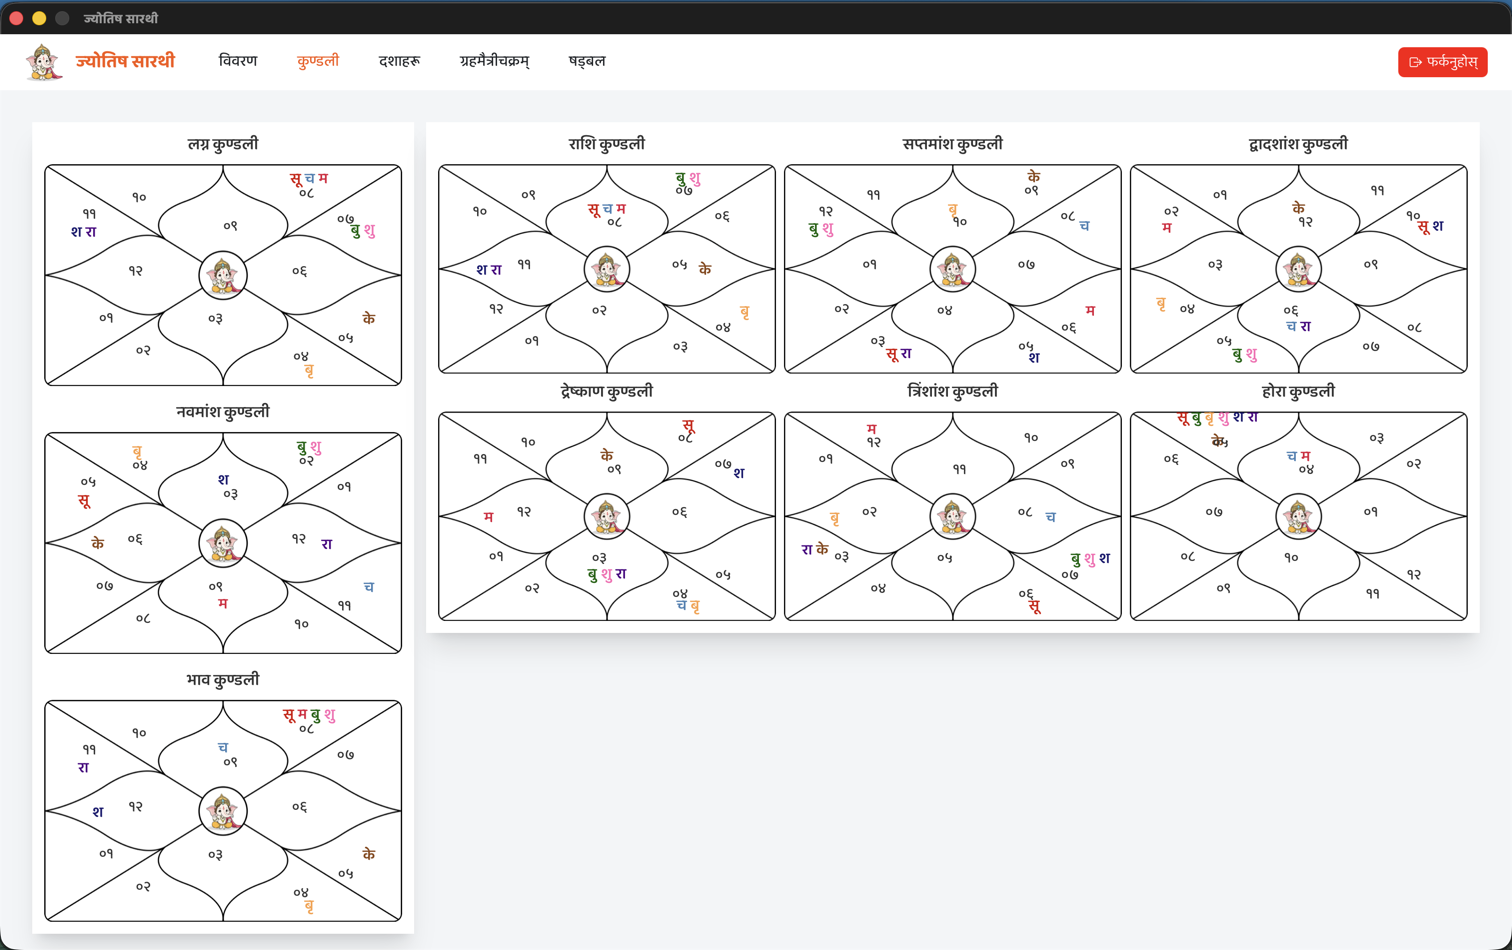Select the कुण्डली tab
Viewport: 1512px width, 950px height.
coord(318,61)
